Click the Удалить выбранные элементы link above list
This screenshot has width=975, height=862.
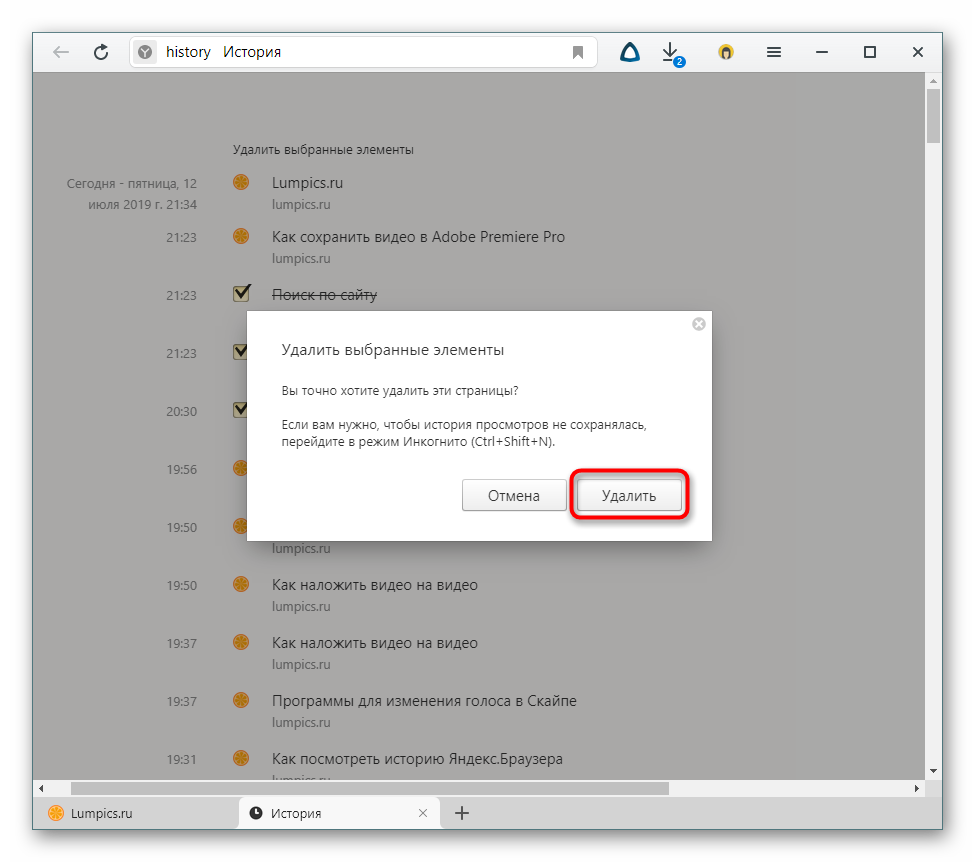pos(323,150)
